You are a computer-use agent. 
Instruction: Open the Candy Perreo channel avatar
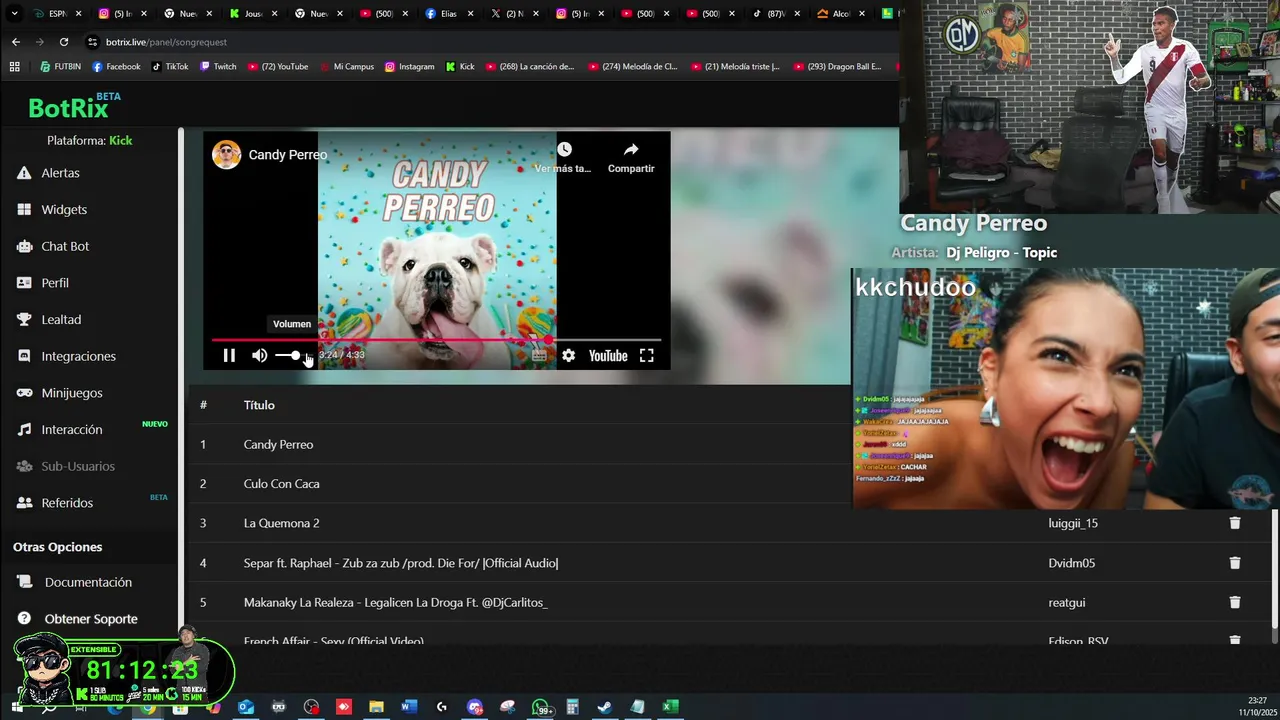226,155
